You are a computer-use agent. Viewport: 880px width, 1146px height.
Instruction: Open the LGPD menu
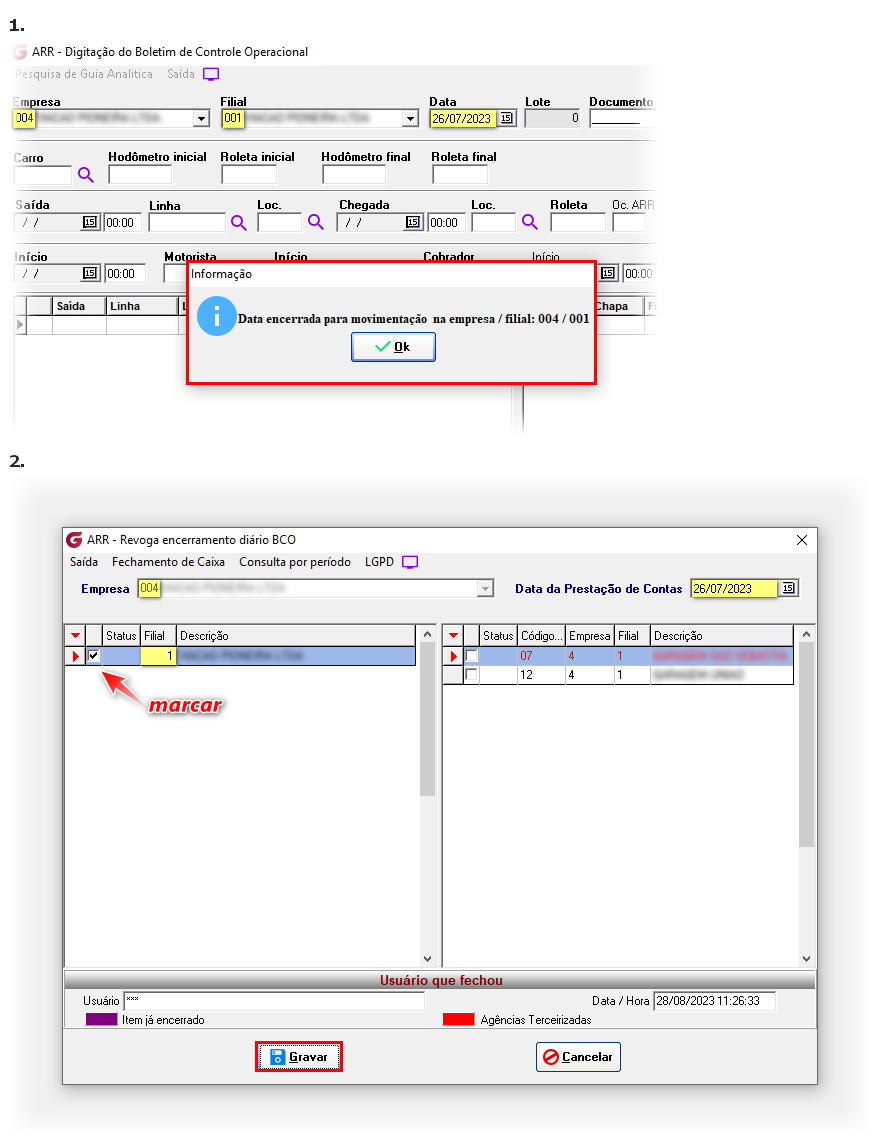tap(379, 562)
